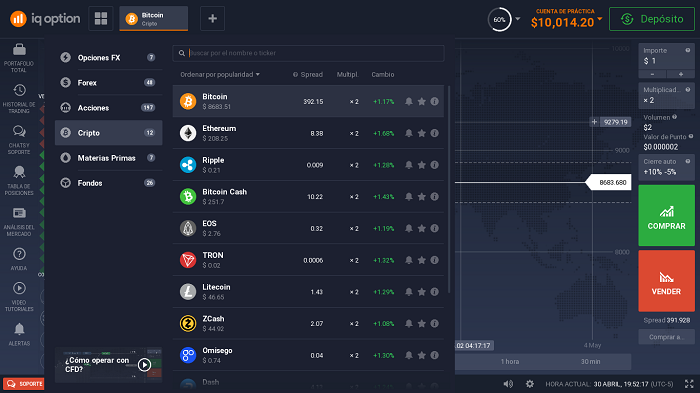Open info for Bitcoin row
Image resolution: width=700 pixels, height=393 pixels.
tap(434, 101)
